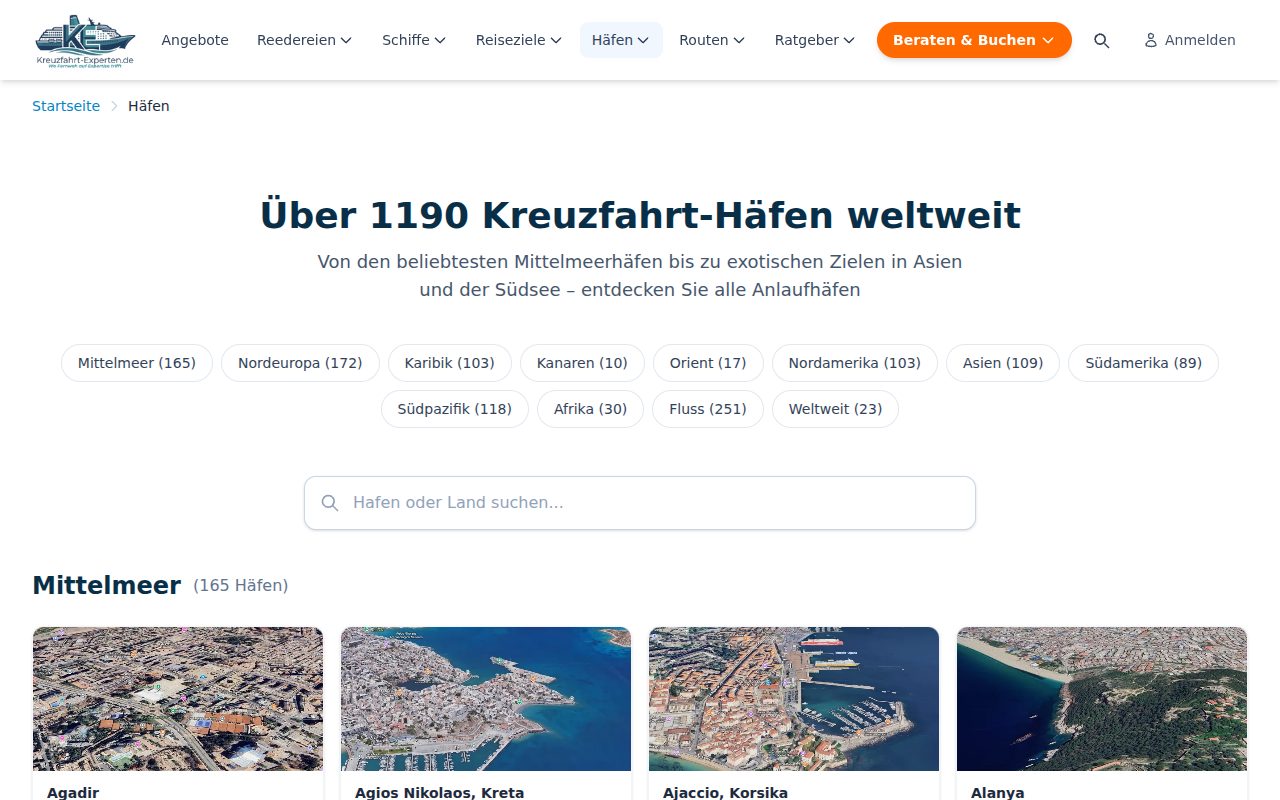Screen dimensions: 1280x800
Task: Choose the Fluss (251) region chip
Action: coord(708,409)
